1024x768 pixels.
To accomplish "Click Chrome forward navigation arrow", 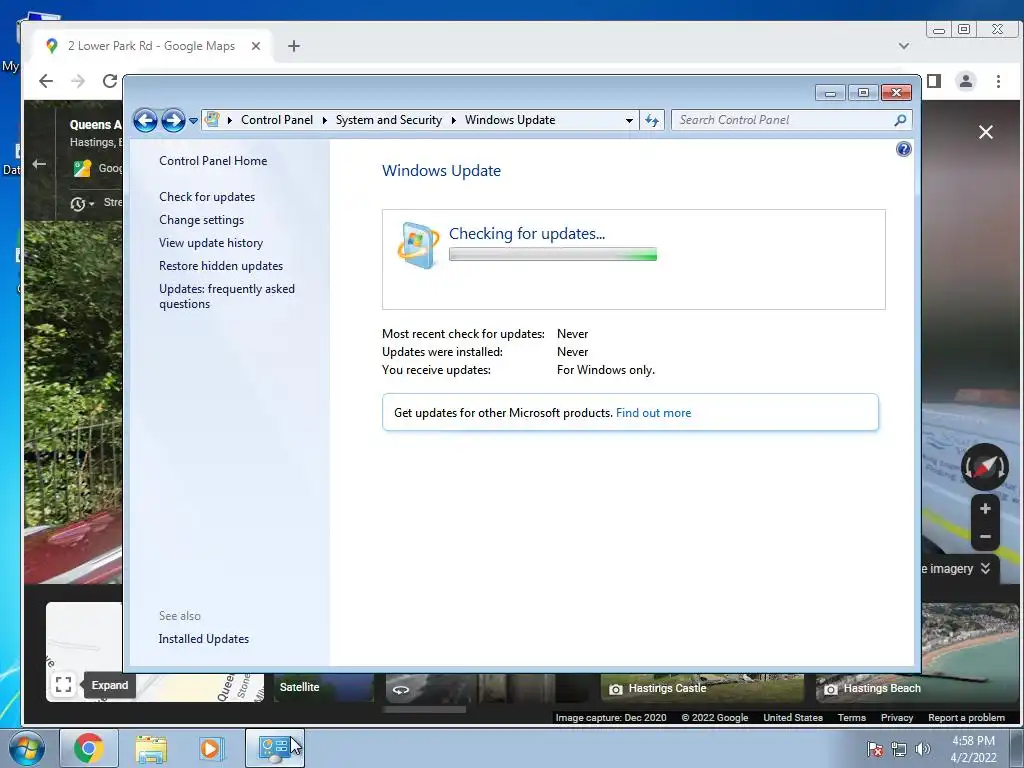I will pos(78,81).
